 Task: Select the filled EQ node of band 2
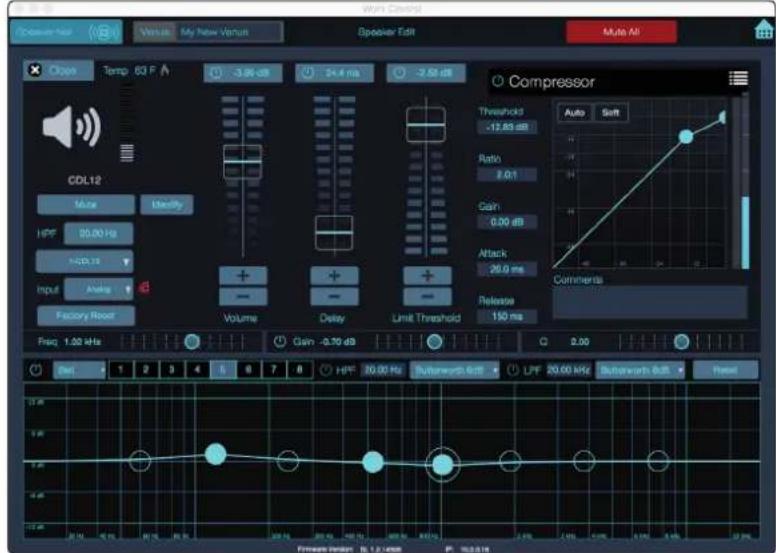click(216, 454)
